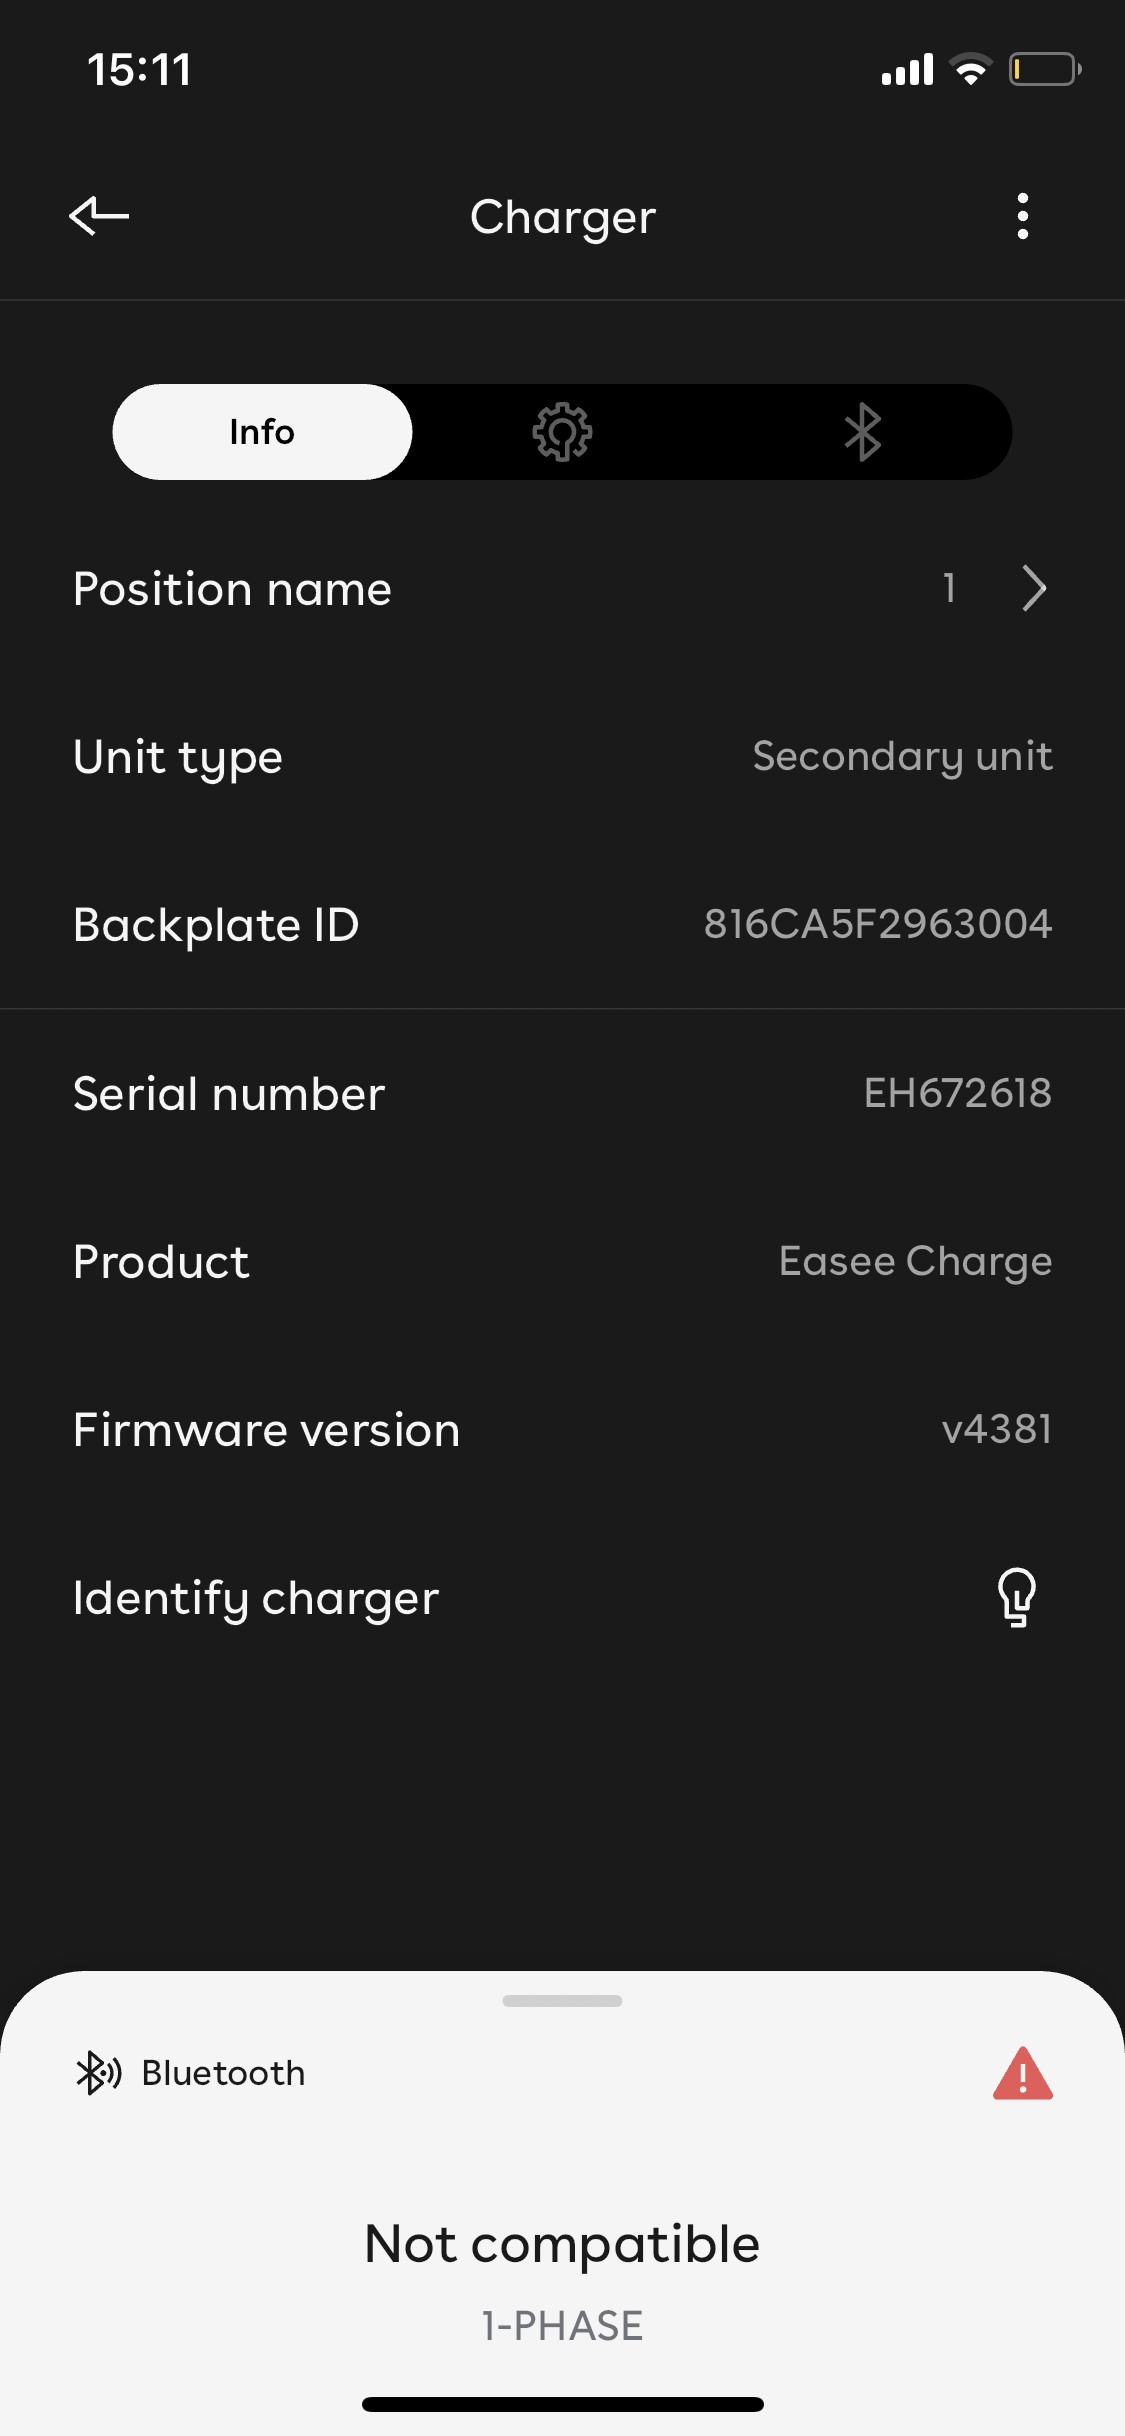Switch to the gear settings tab
Viewport: 1125px width, 2436px height.
[562, 432]
